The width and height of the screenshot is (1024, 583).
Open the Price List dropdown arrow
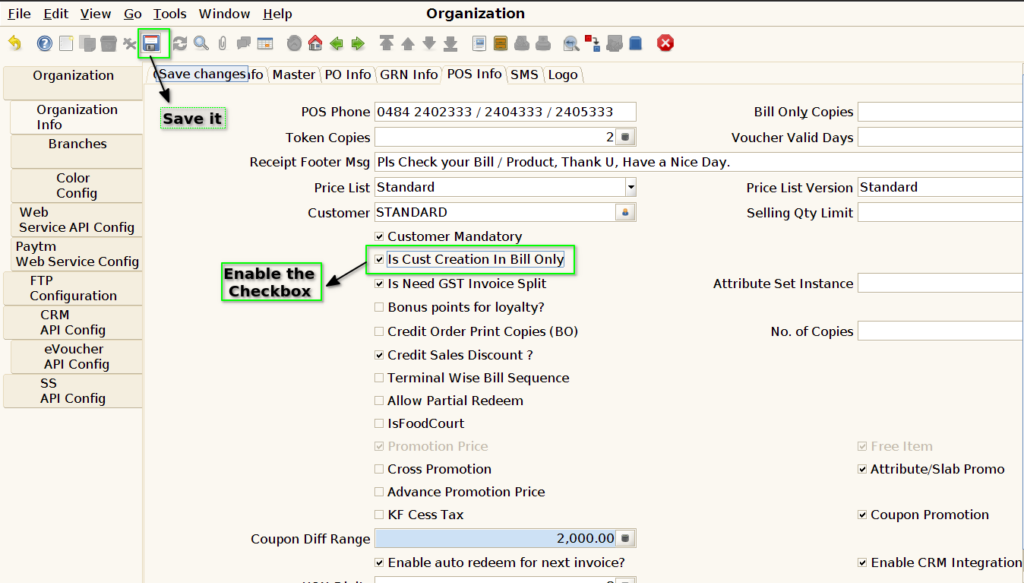click(630, 187)
